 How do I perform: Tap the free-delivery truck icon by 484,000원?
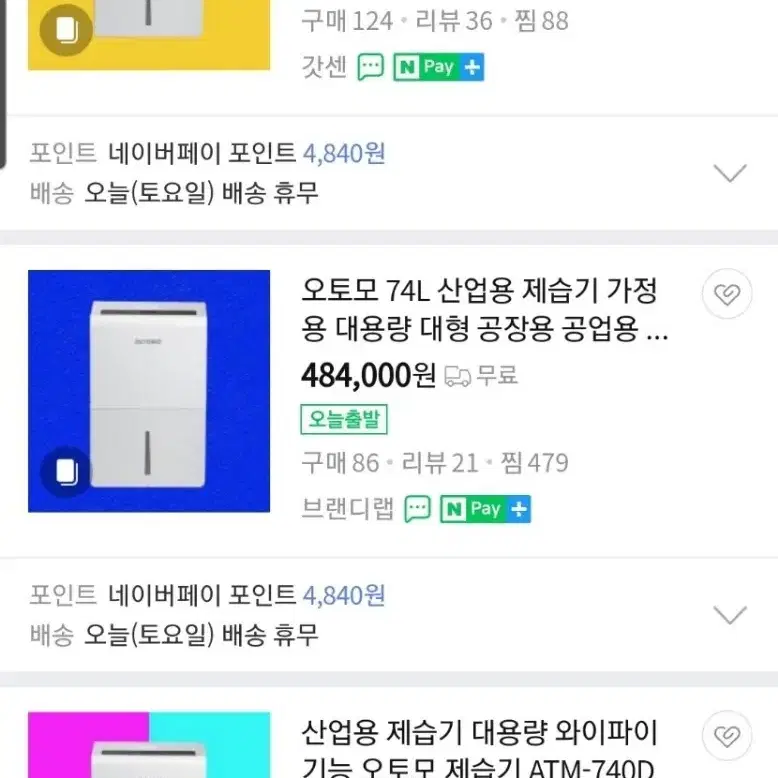[x=457, y=376]
